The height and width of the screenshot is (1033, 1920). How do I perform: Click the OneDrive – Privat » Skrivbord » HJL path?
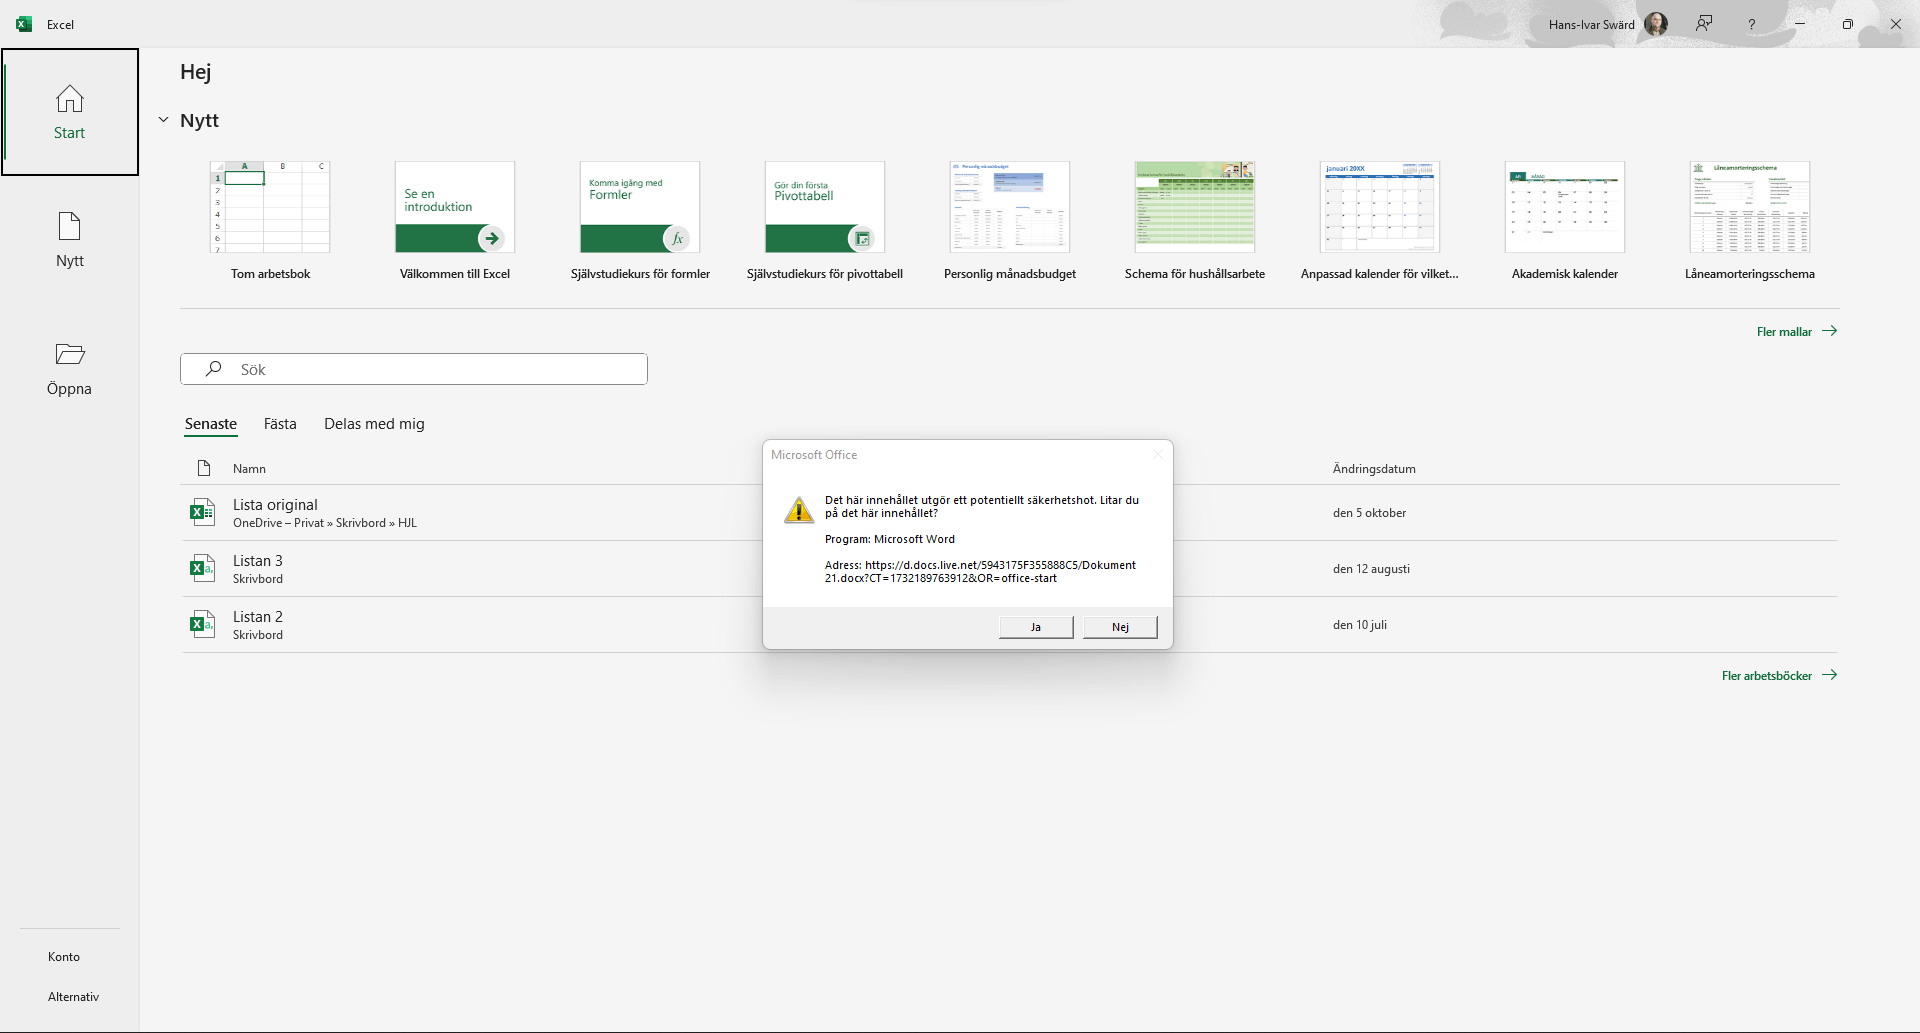(x=325, y=523)
